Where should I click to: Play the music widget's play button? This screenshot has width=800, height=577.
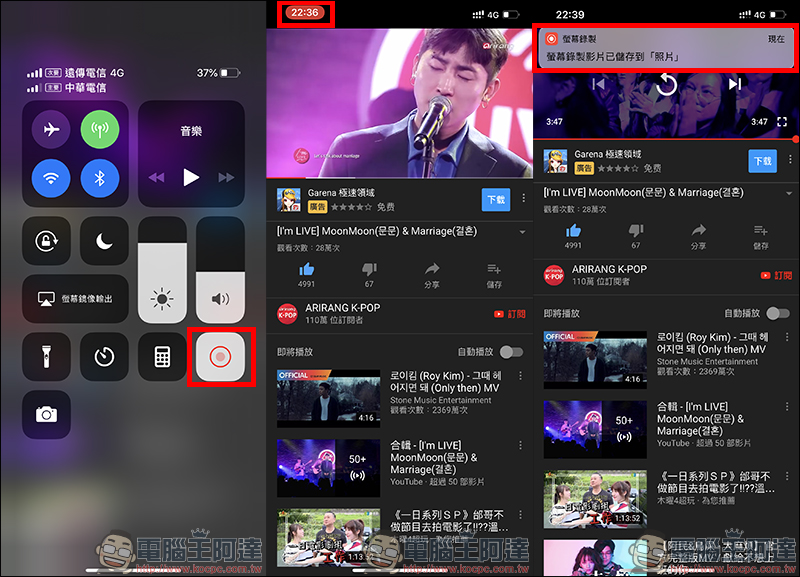(191, 177)
